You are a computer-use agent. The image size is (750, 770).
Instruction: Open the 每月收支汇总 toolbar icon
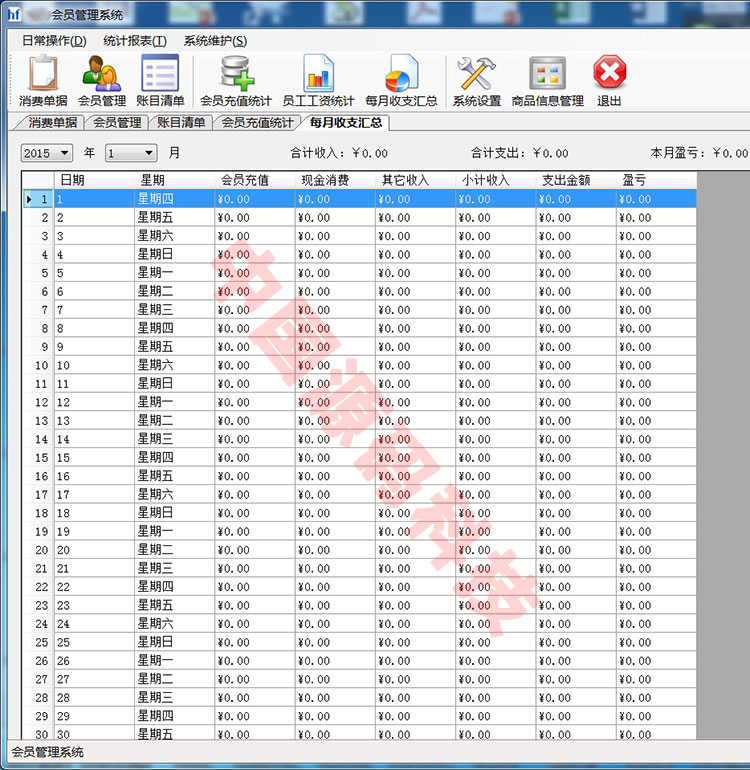[401, 81]
